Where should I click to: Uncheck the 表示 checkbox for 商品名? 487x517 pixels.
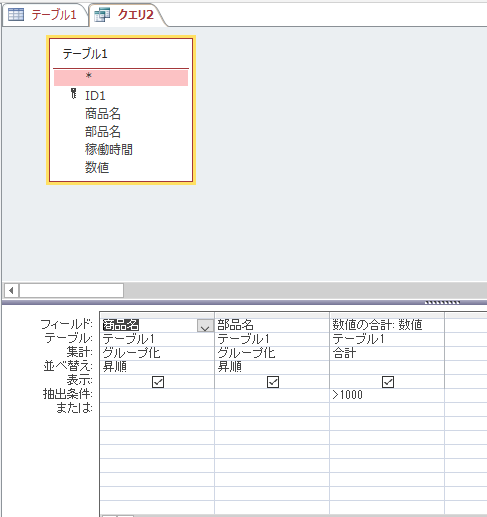[158, 382]
